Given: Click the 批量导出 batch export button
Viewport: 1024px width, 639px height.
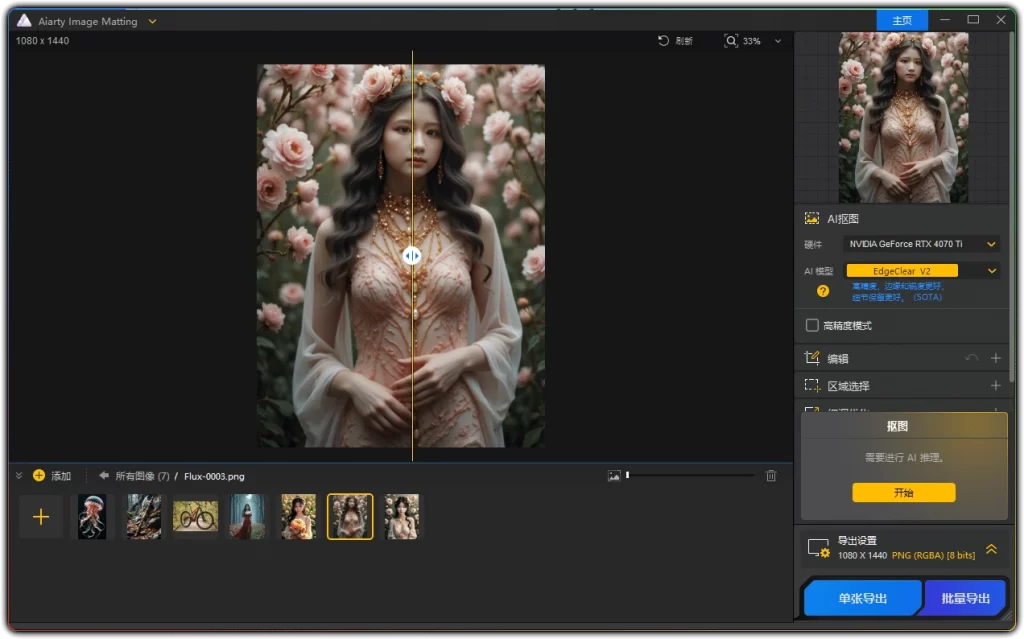Looking at the screenshot, I should point(964,597).
